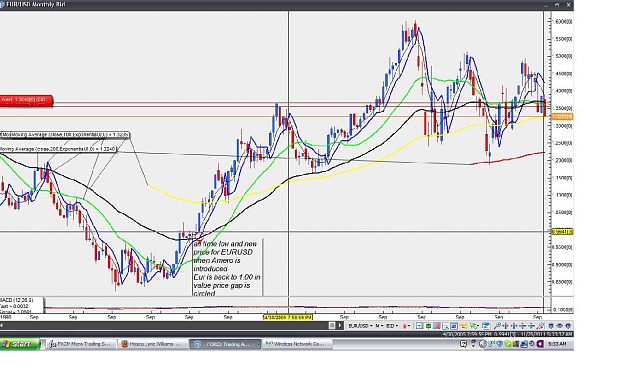Select the 100 Exponential Moving Average label
The image size is (625, 391).
click(x=65, y=135)
